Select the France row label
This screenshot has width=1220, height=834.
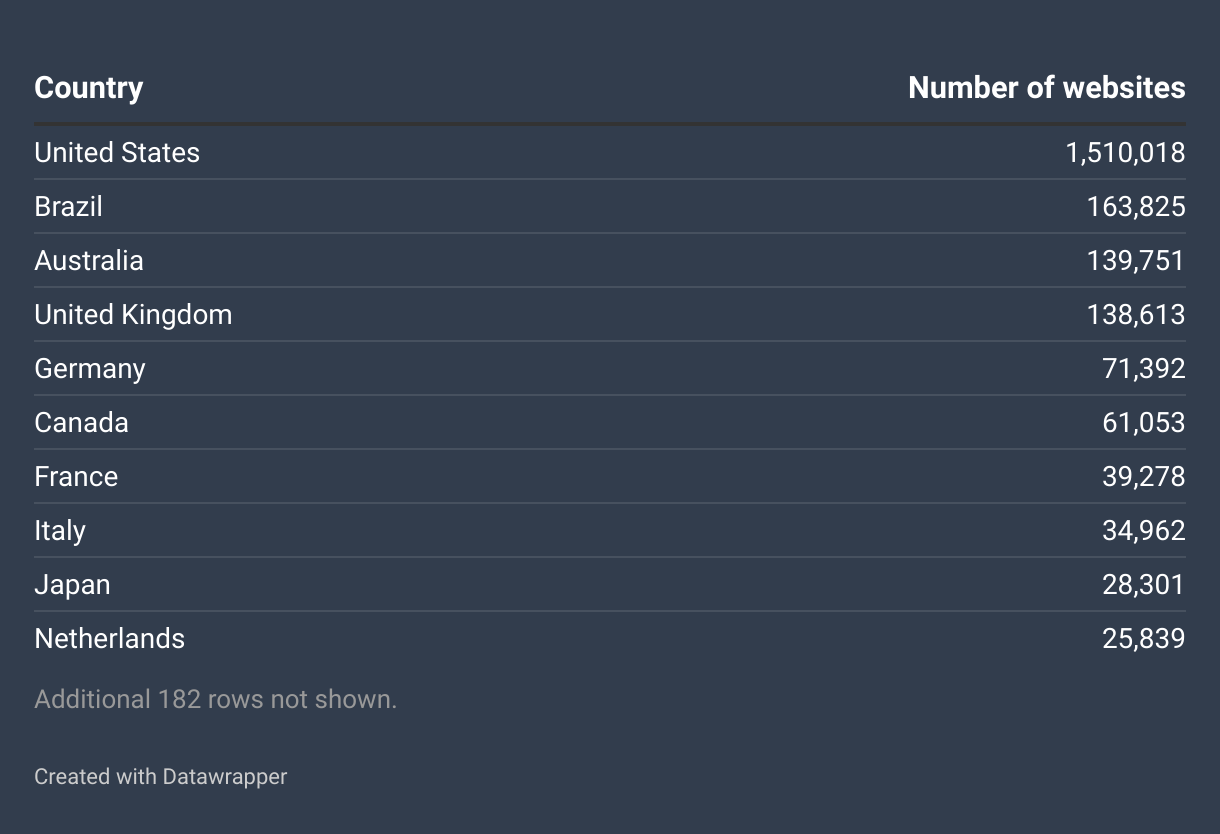click(76, 476)
